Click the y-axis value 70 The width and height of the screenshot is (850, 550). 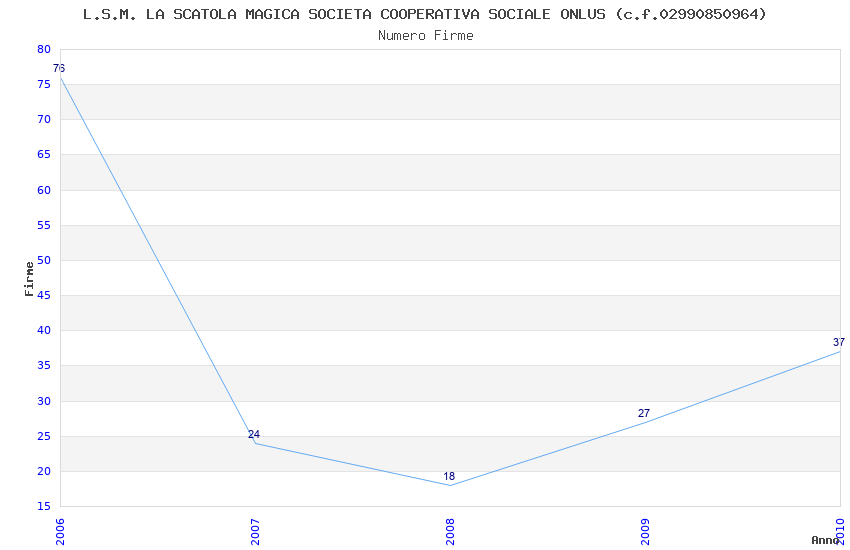44,119
